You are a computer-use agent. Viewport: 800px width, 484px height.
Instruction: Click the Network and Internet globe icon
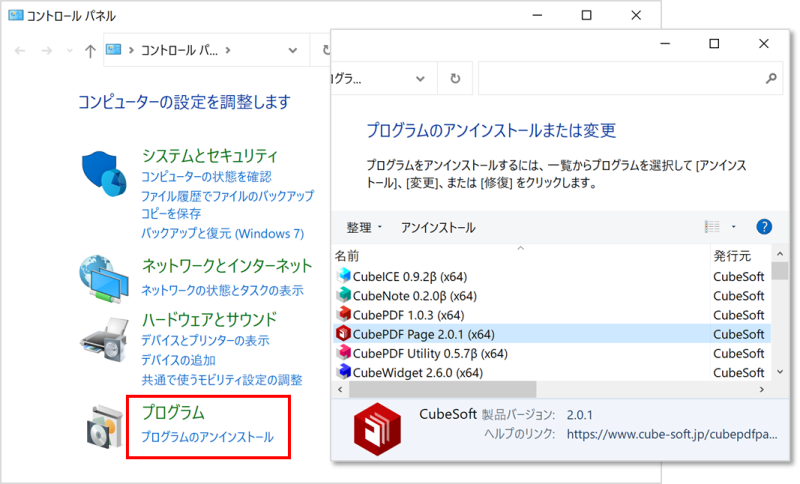[x=104, y=279]
